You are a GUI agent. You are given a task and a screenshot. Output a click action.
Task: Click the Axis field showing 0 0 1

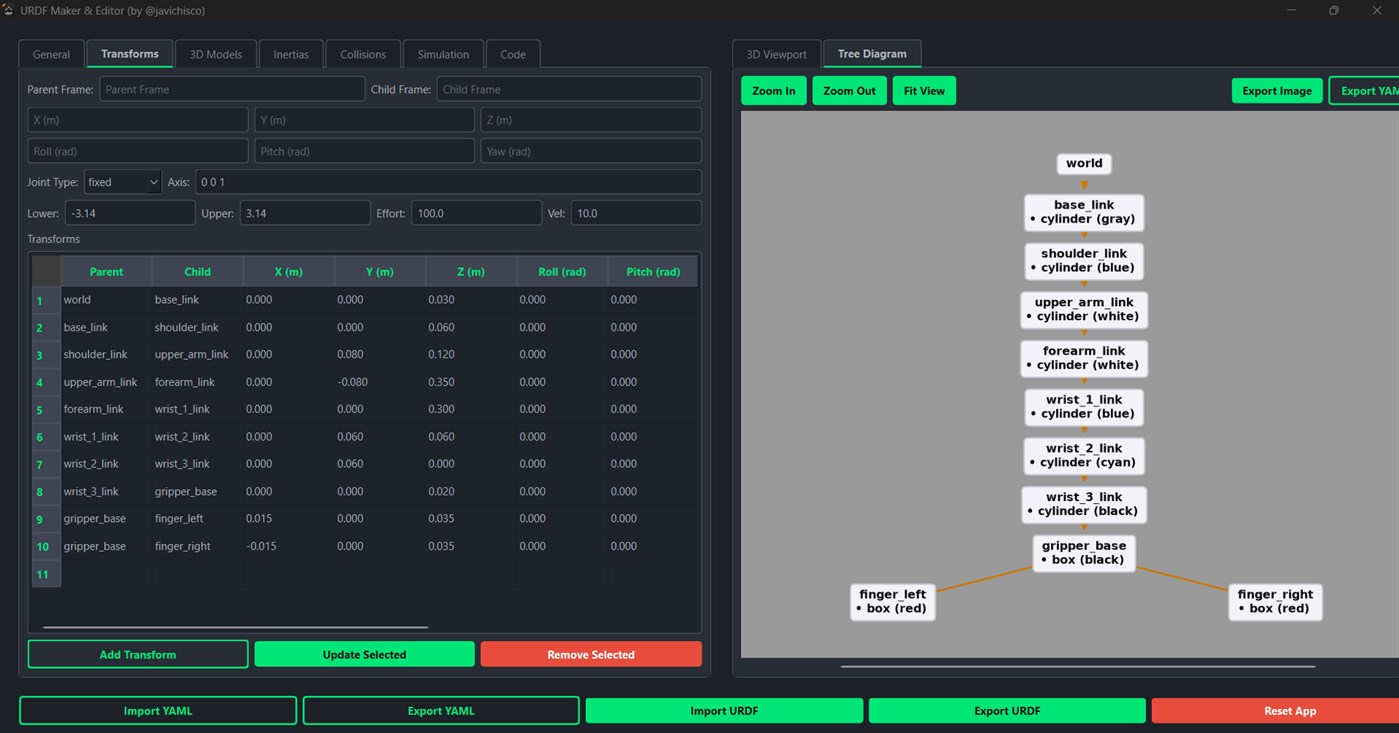pyautogui.click(x=448, y=182)
